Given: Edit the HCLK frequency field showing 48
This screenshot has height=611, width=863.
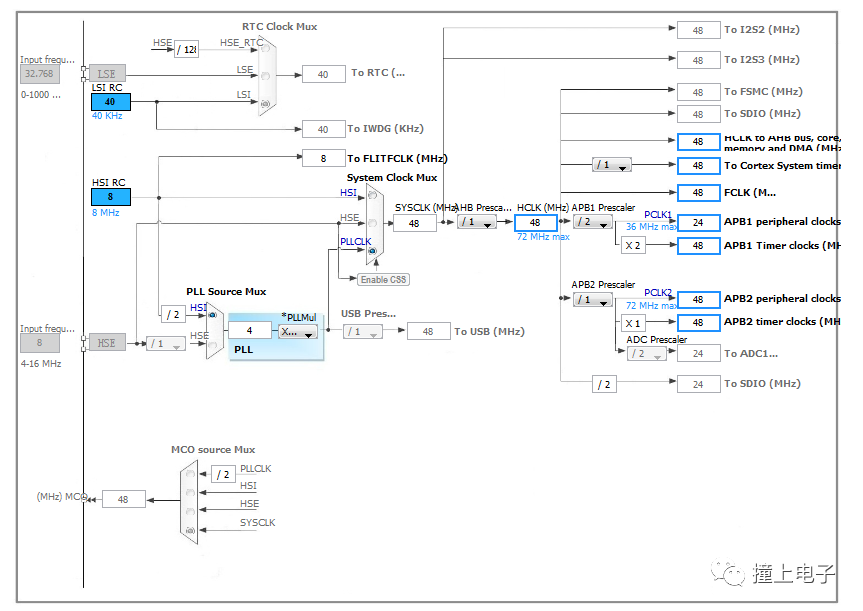Looking at the screenshot, I should pos(535,222).
